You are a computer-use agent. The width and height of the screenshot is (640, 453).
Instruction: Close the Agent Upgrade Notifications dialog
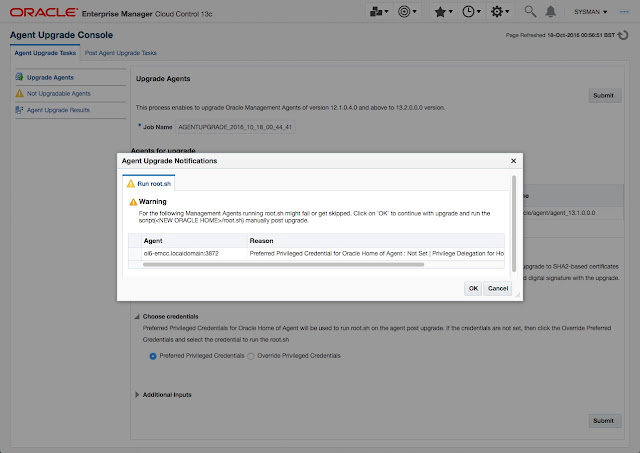click(513, 161)
